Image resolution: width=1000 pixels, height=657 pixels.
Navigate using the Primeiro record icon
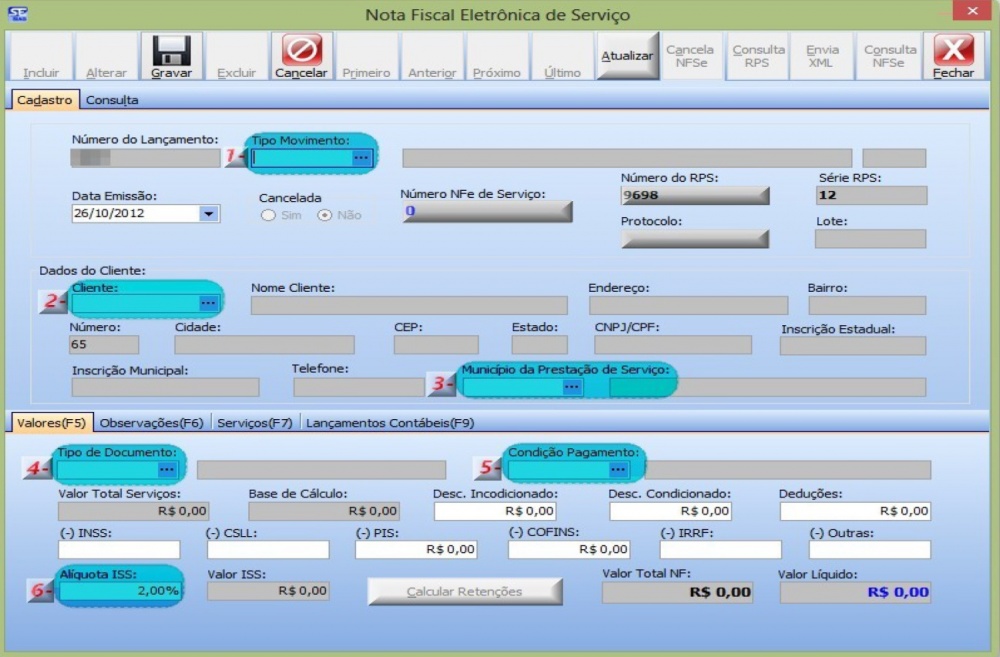click(x=366, y=57)
